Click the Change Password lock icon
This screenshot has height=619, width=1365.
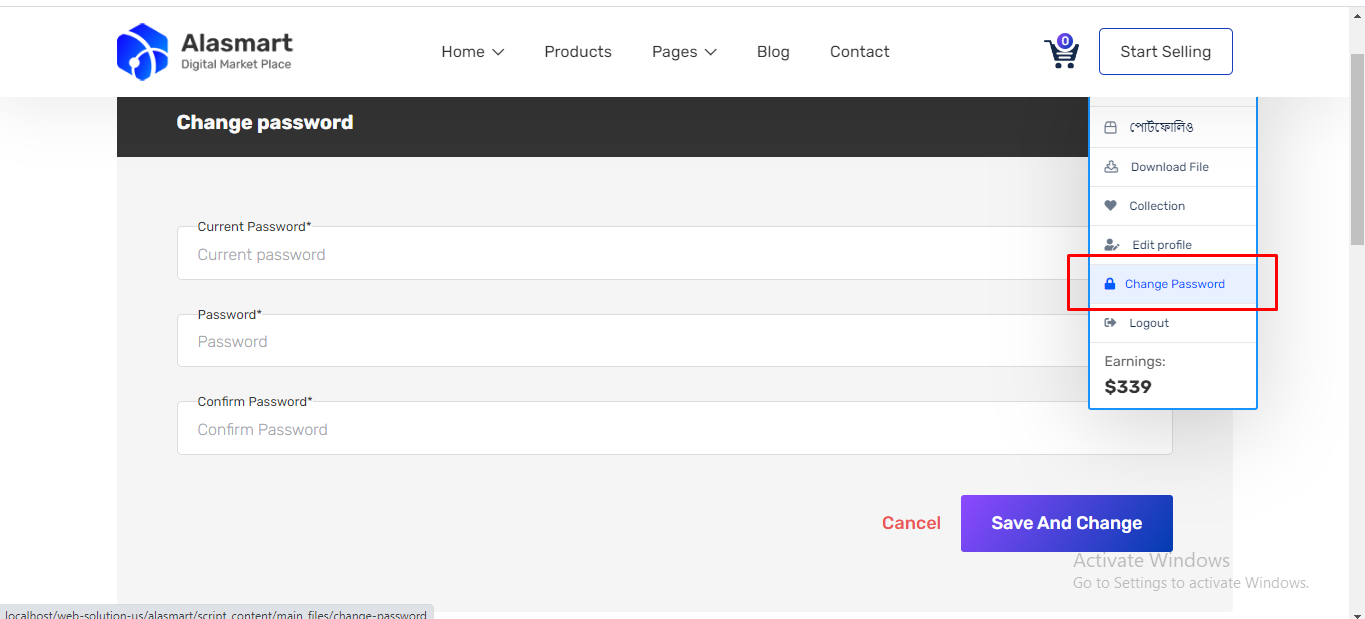(1109, 284)
